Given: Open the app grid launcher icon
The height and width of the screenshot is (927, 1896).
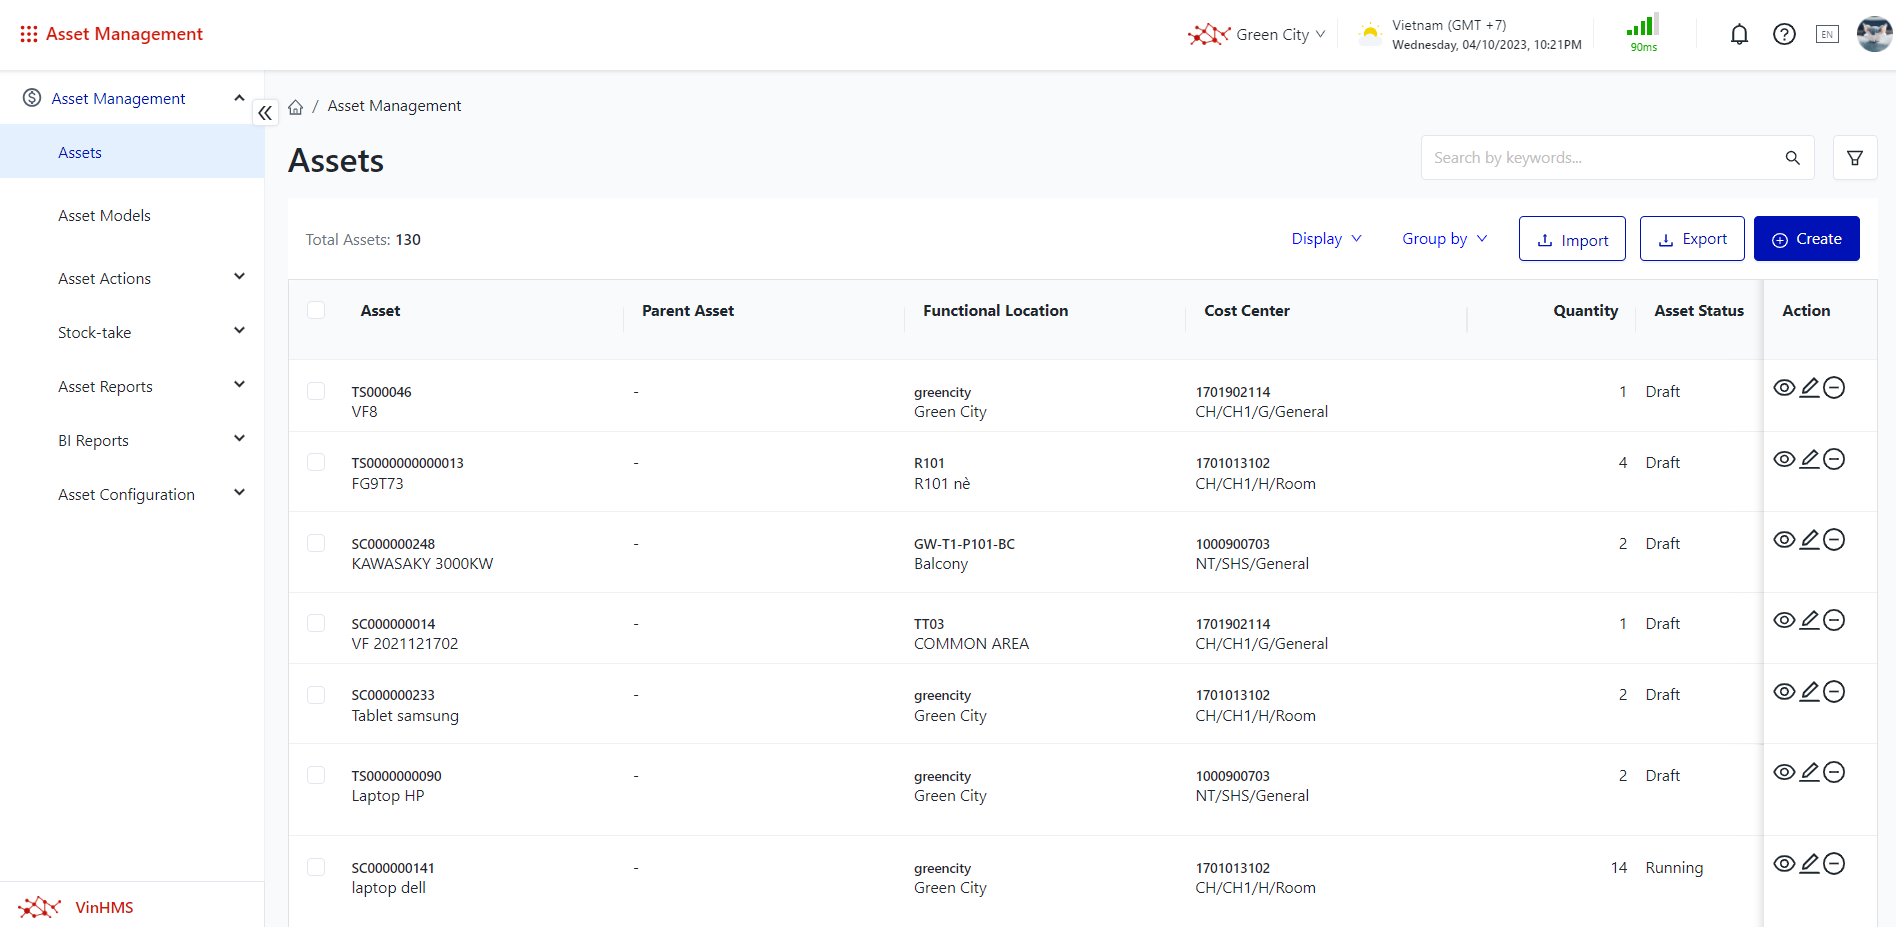Looking at the screenshot, I should point(29,34).
